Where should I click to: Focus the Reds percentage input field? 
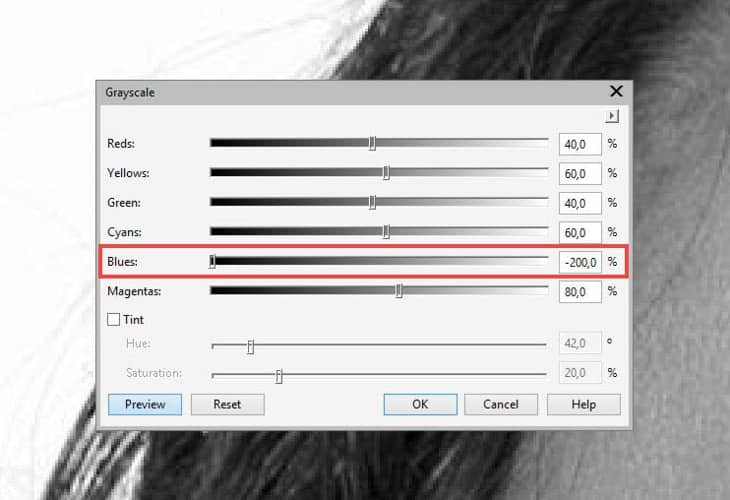pyautogui.click(x=579, y=144)
